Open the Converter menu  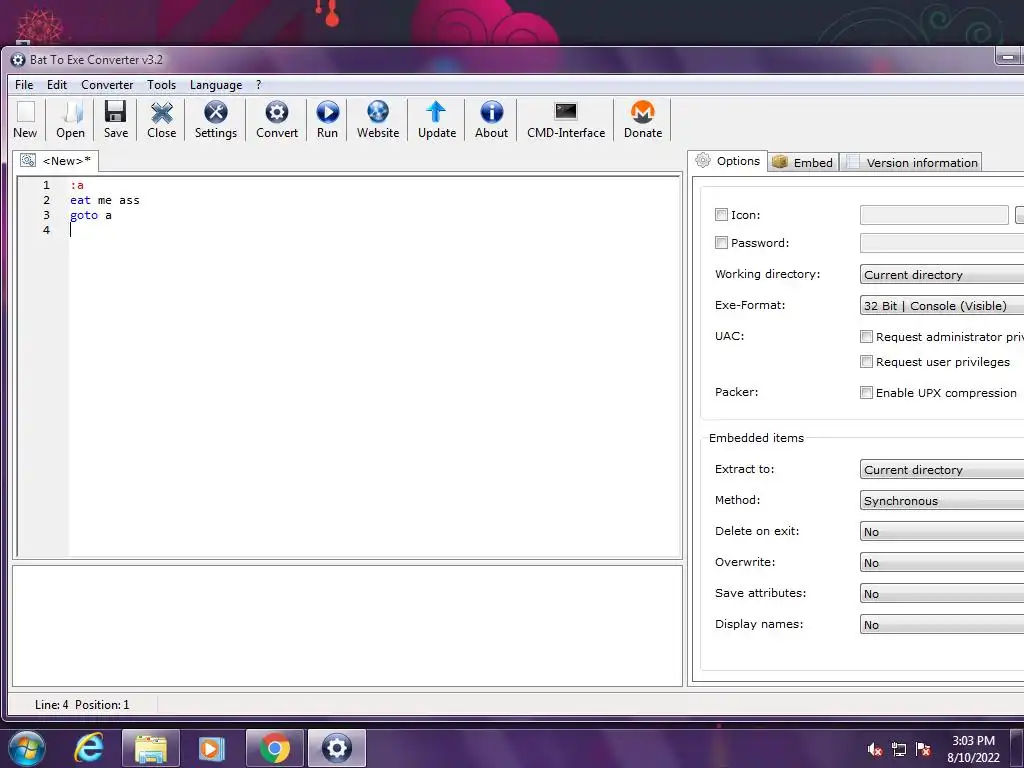pyautogui.click(x=107, y=85)
